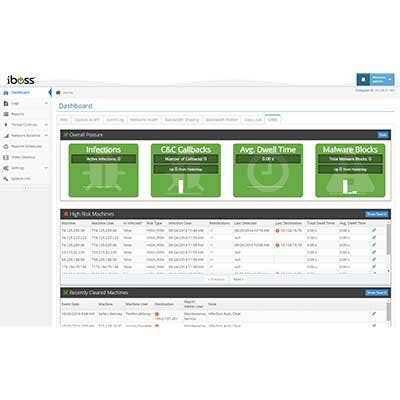Switch to the Bandwidth Shaping tab

(x=182, y=120)
